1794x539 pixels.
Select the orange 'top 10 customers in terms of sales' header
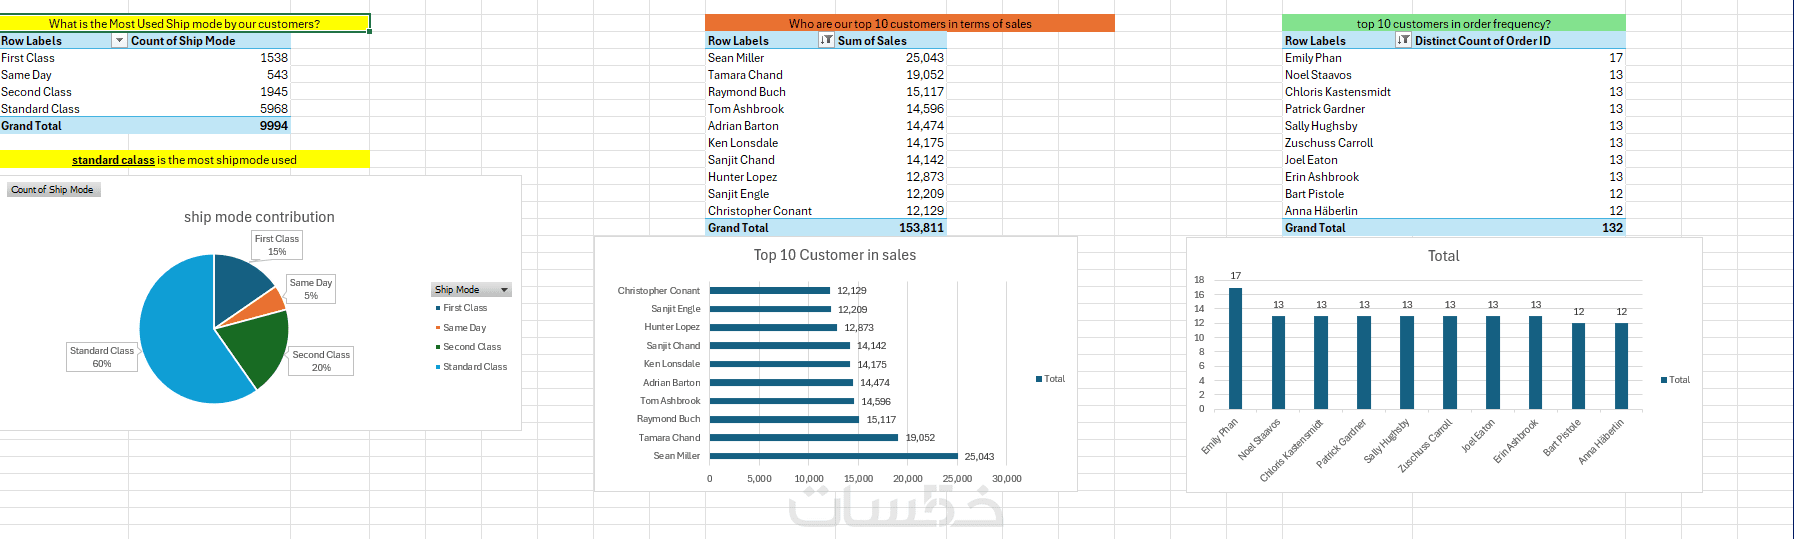coord(909,23)
